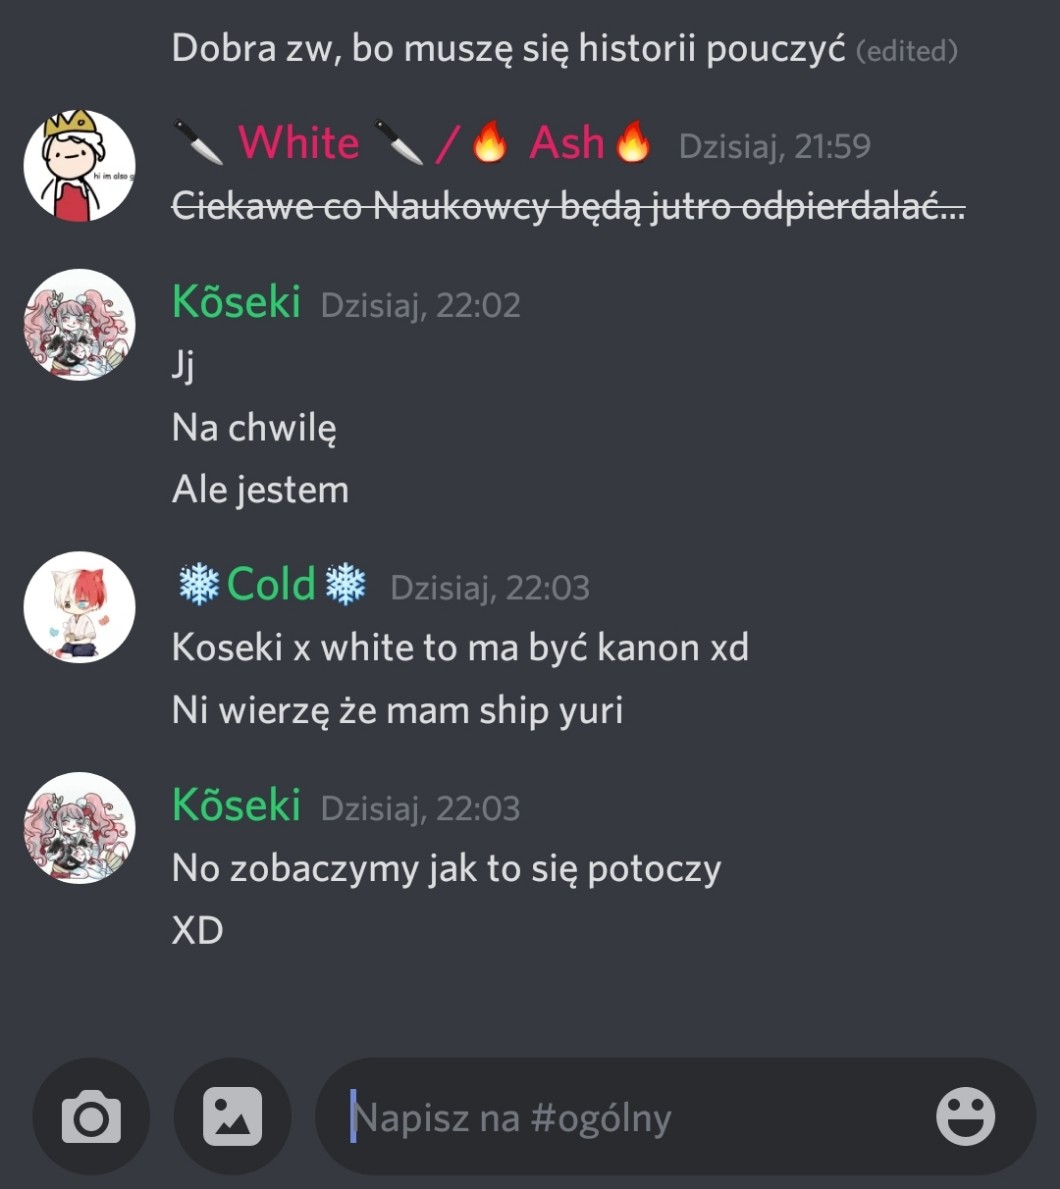Open the image gallery button
Image resolution: width=1060 pixels, height=1189 pixels.
pyautogui.click(x=232, y=1116)
